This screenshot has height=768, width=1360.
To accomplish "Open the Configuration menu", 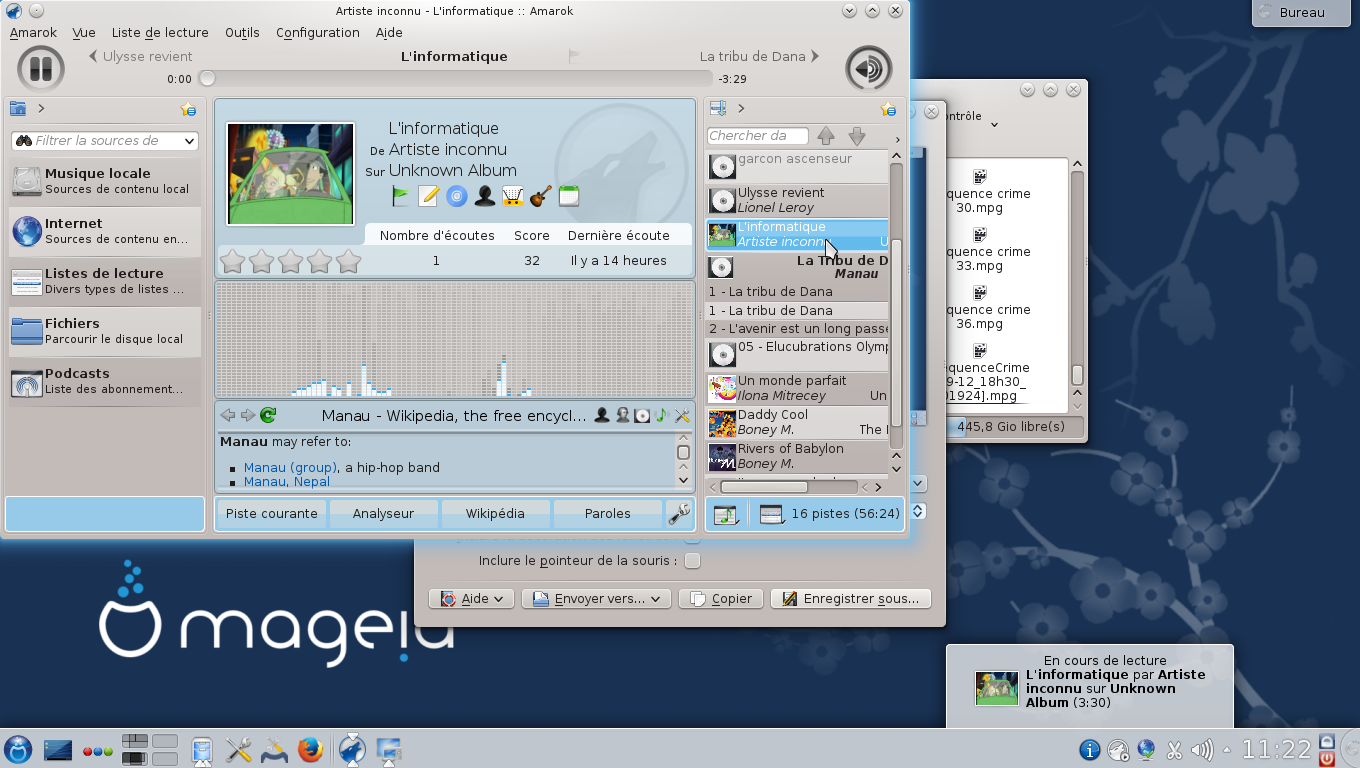I will (318, 33).
